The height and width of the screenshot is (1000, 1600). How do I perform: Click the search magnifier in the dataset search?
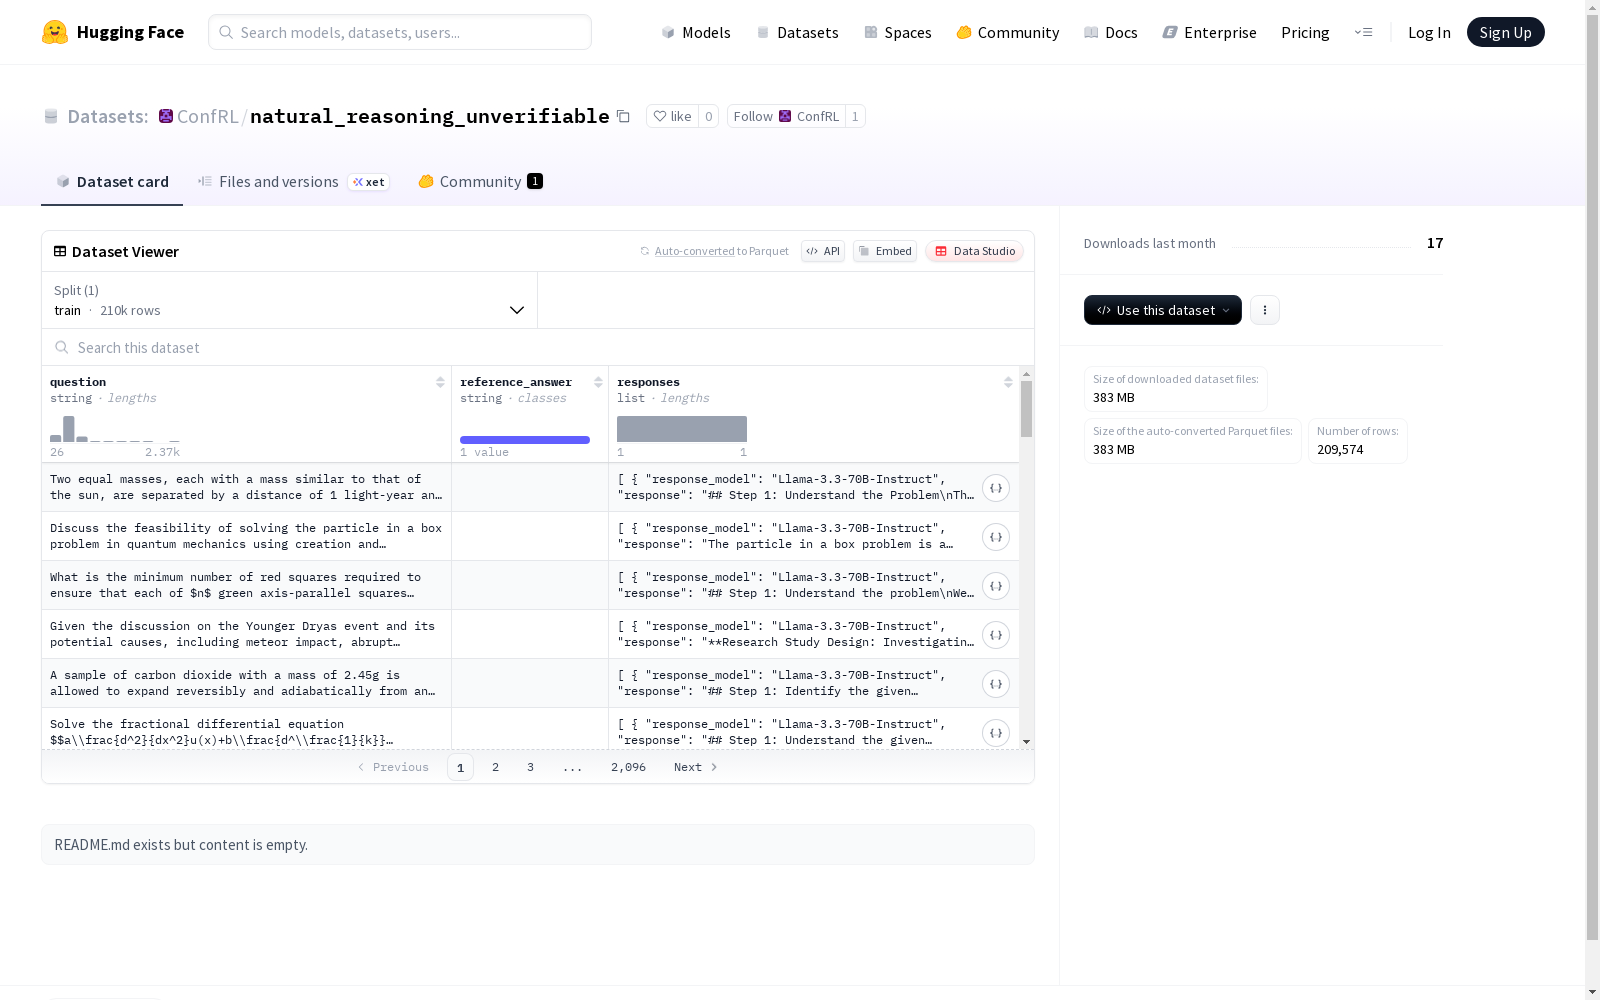[x=62, y=348]
